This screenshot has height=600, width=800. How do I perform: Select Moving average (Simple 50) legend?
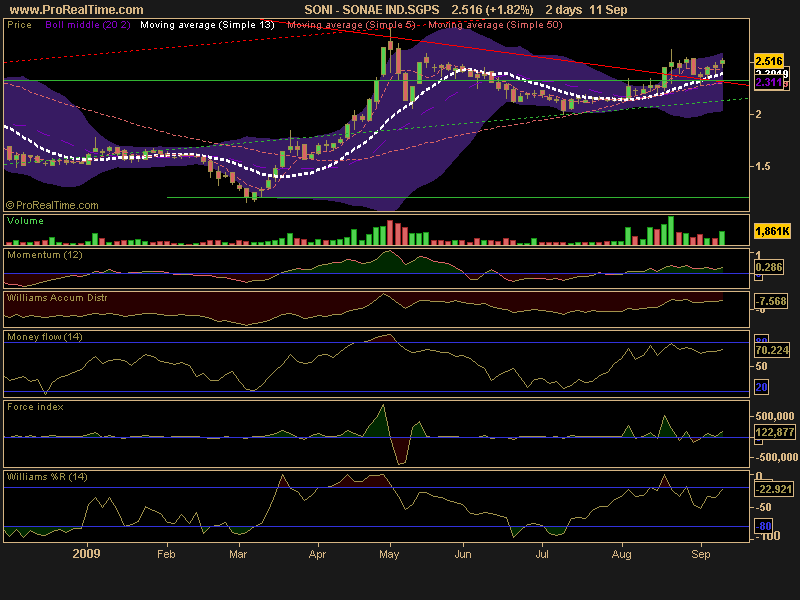[495, 24]
